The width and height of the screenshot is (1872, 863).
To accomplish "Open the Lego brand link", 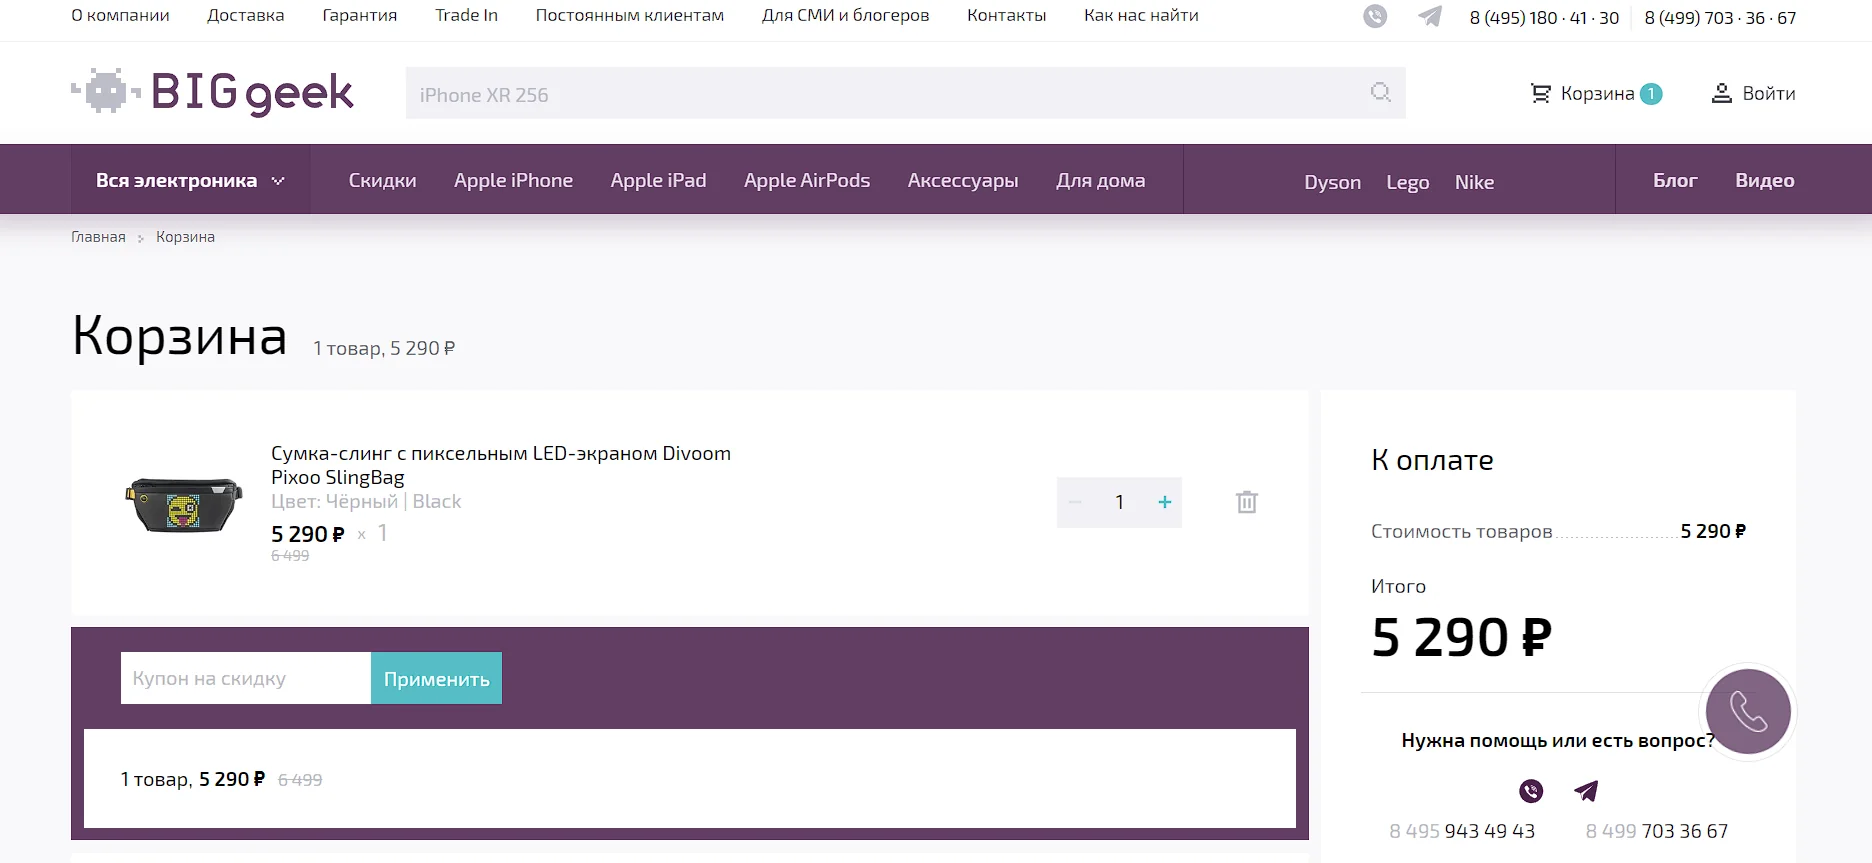I will click(x=1407, y=182).
